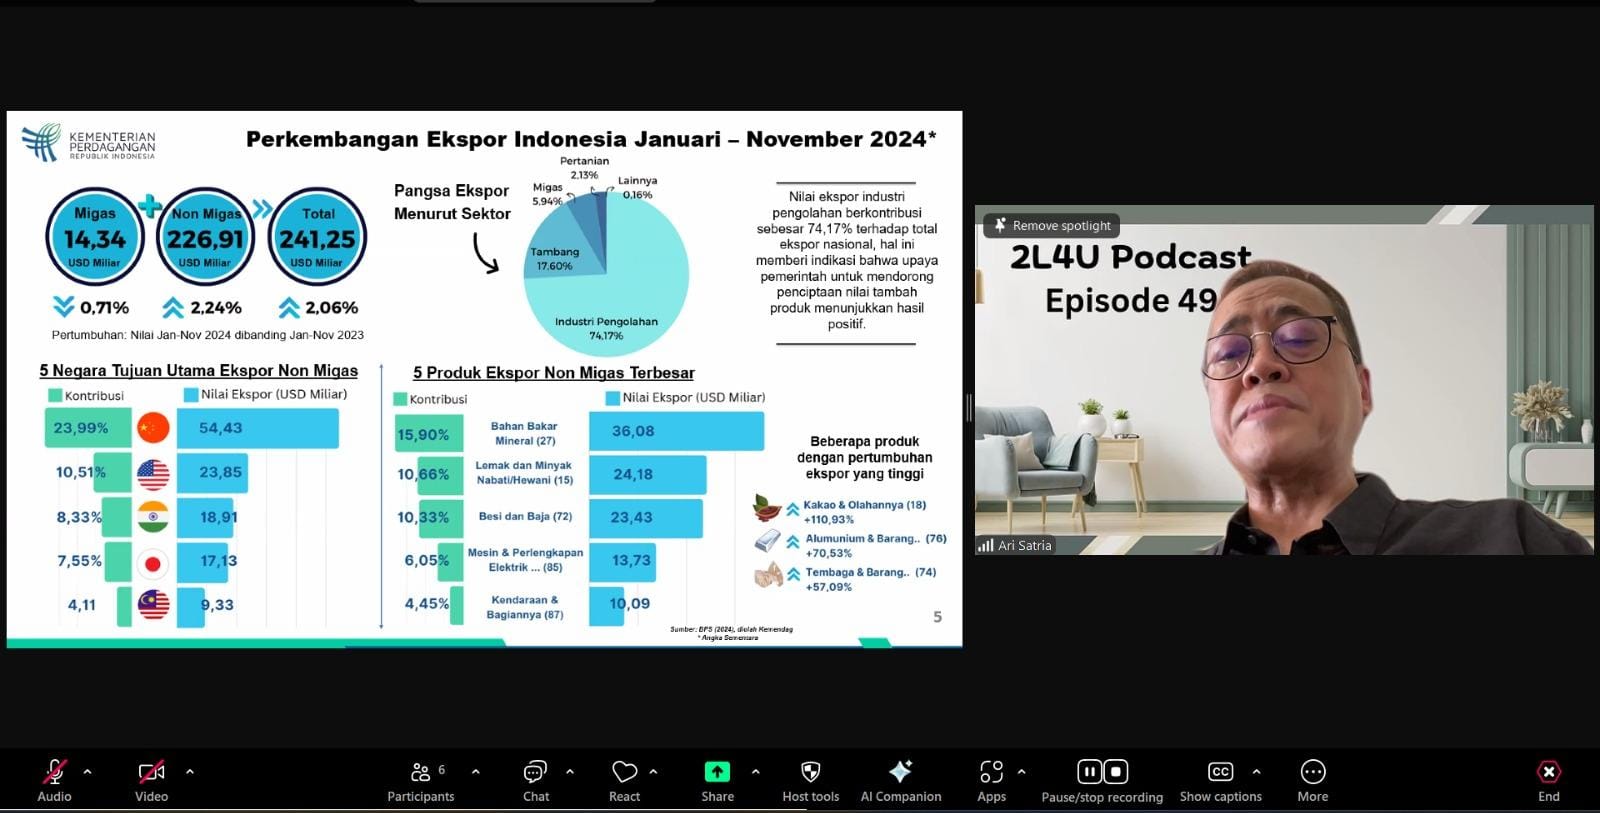The width and height of the screenshot is (1600, 813).
Task: Open the More menu
Action: coord(1312,772)
